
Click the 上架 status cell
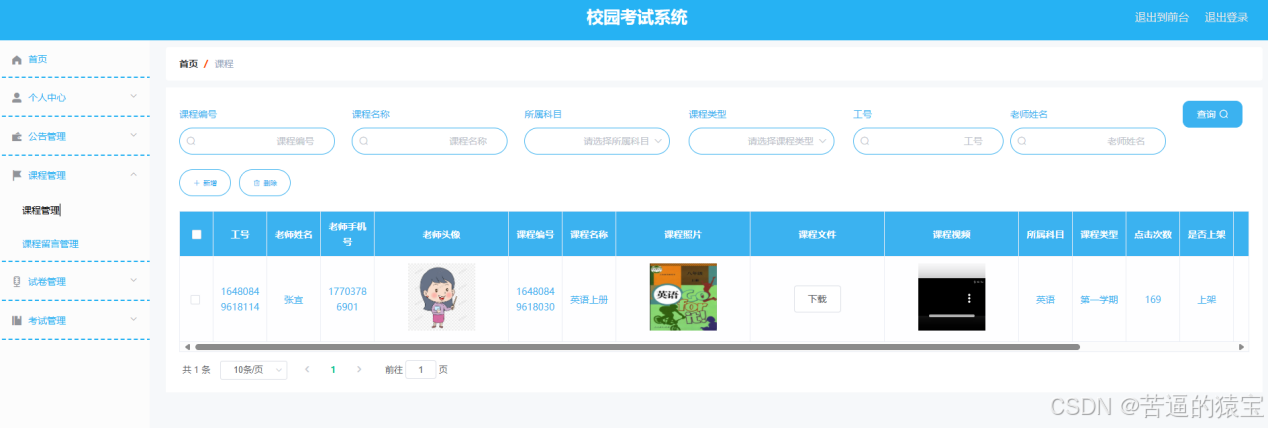(1206, 299)
